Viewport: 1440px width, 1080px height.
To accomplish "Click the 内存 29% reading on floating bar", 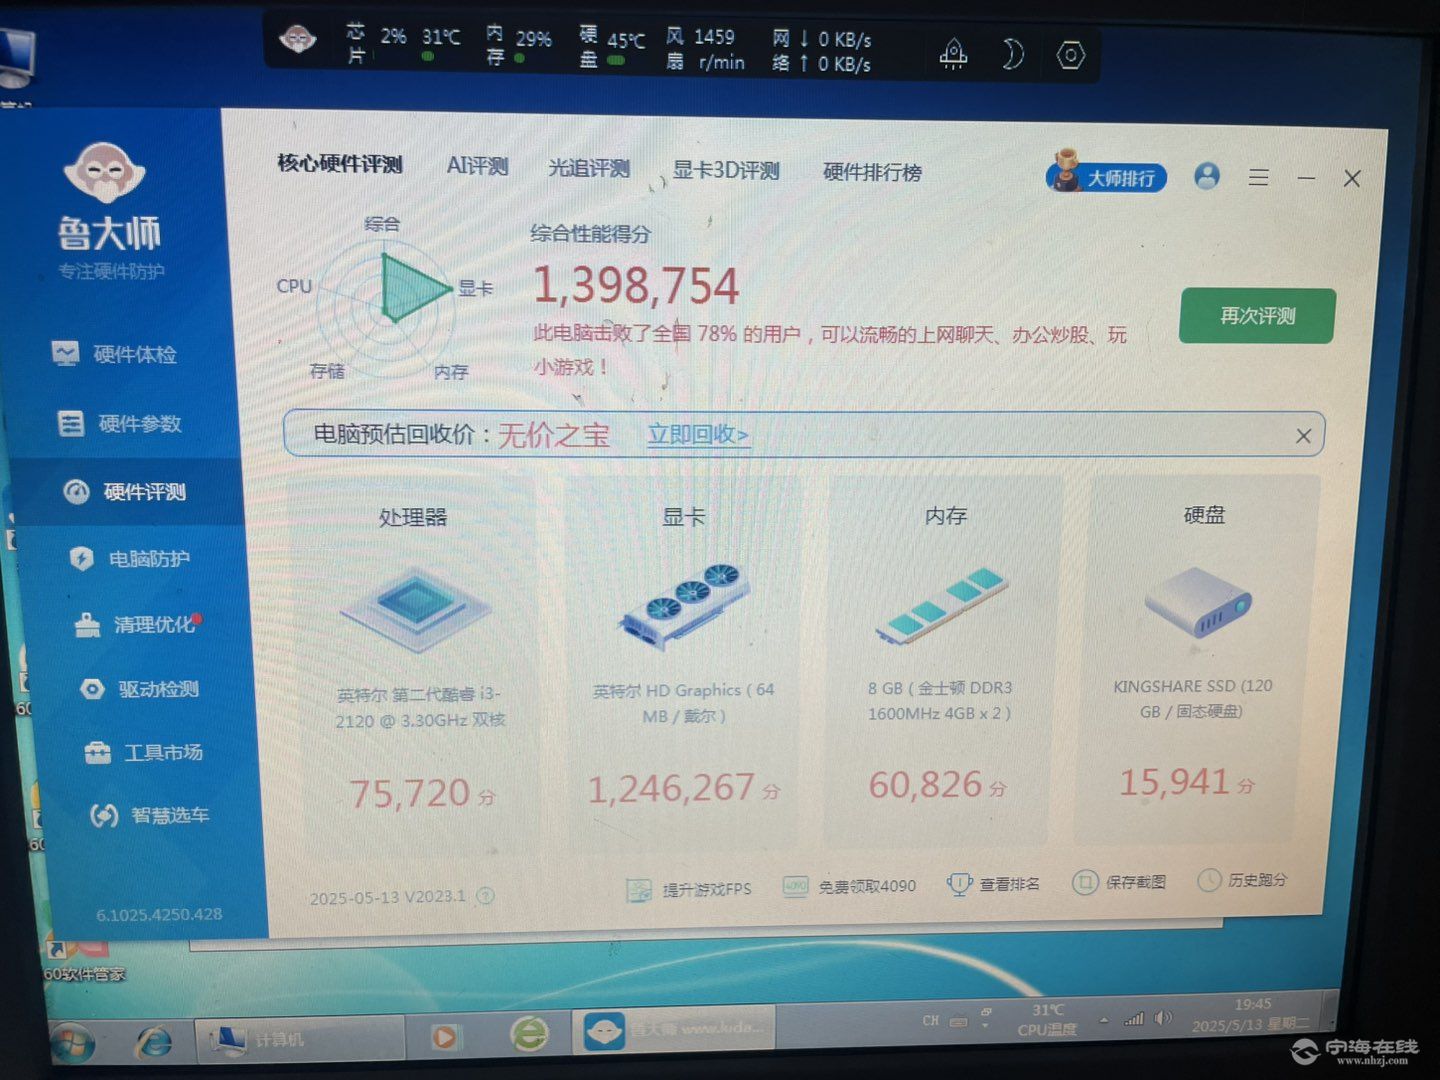I will [x=518, y=44].
